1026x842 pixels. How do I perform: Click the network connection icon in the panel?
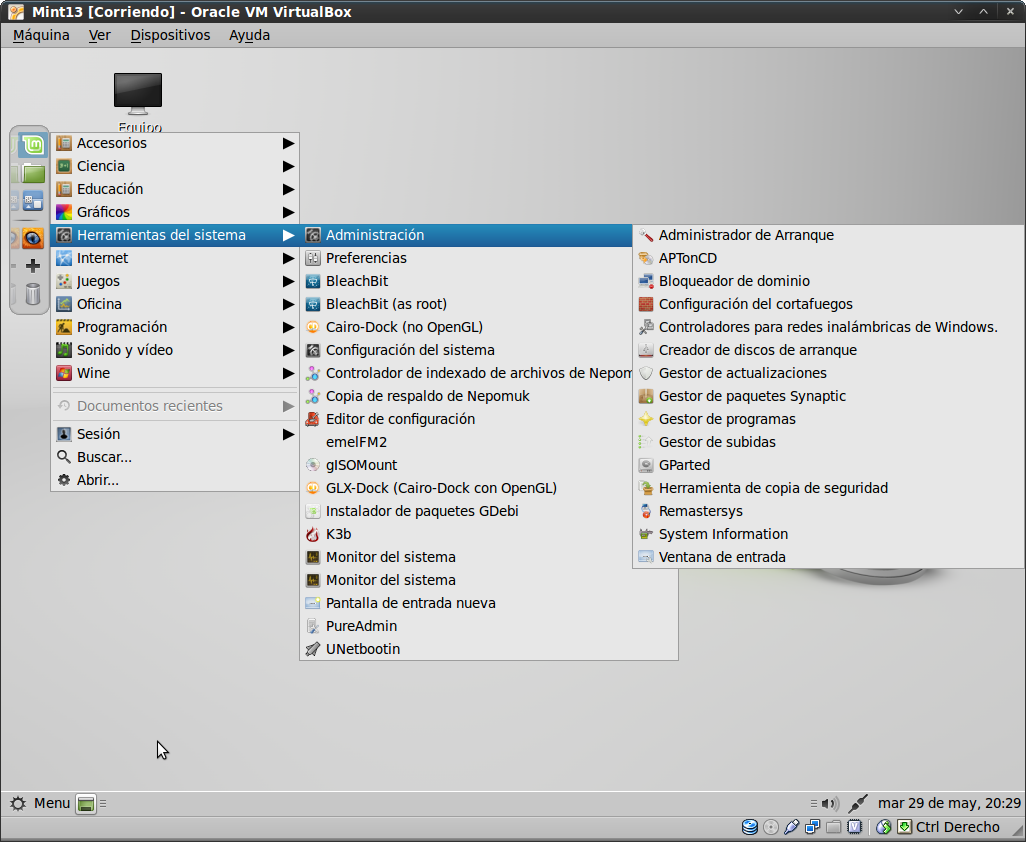pyautogui.click(x=857, y=803)
